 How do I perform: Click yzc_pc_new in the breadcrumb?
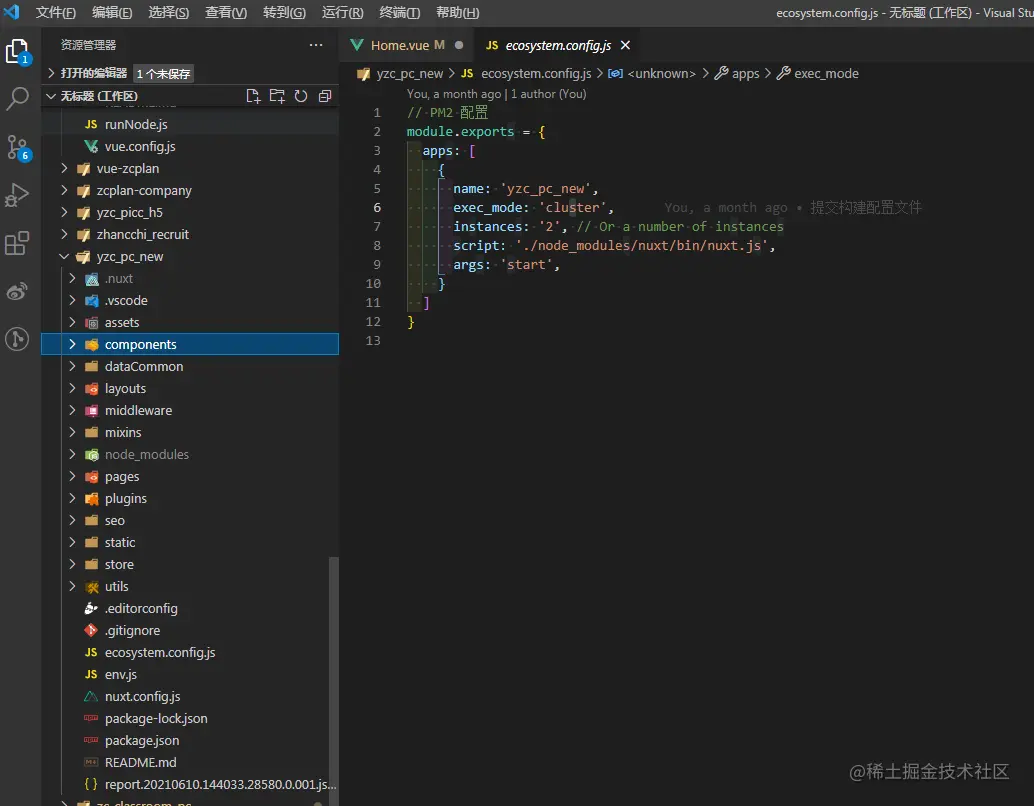point(410,73)
